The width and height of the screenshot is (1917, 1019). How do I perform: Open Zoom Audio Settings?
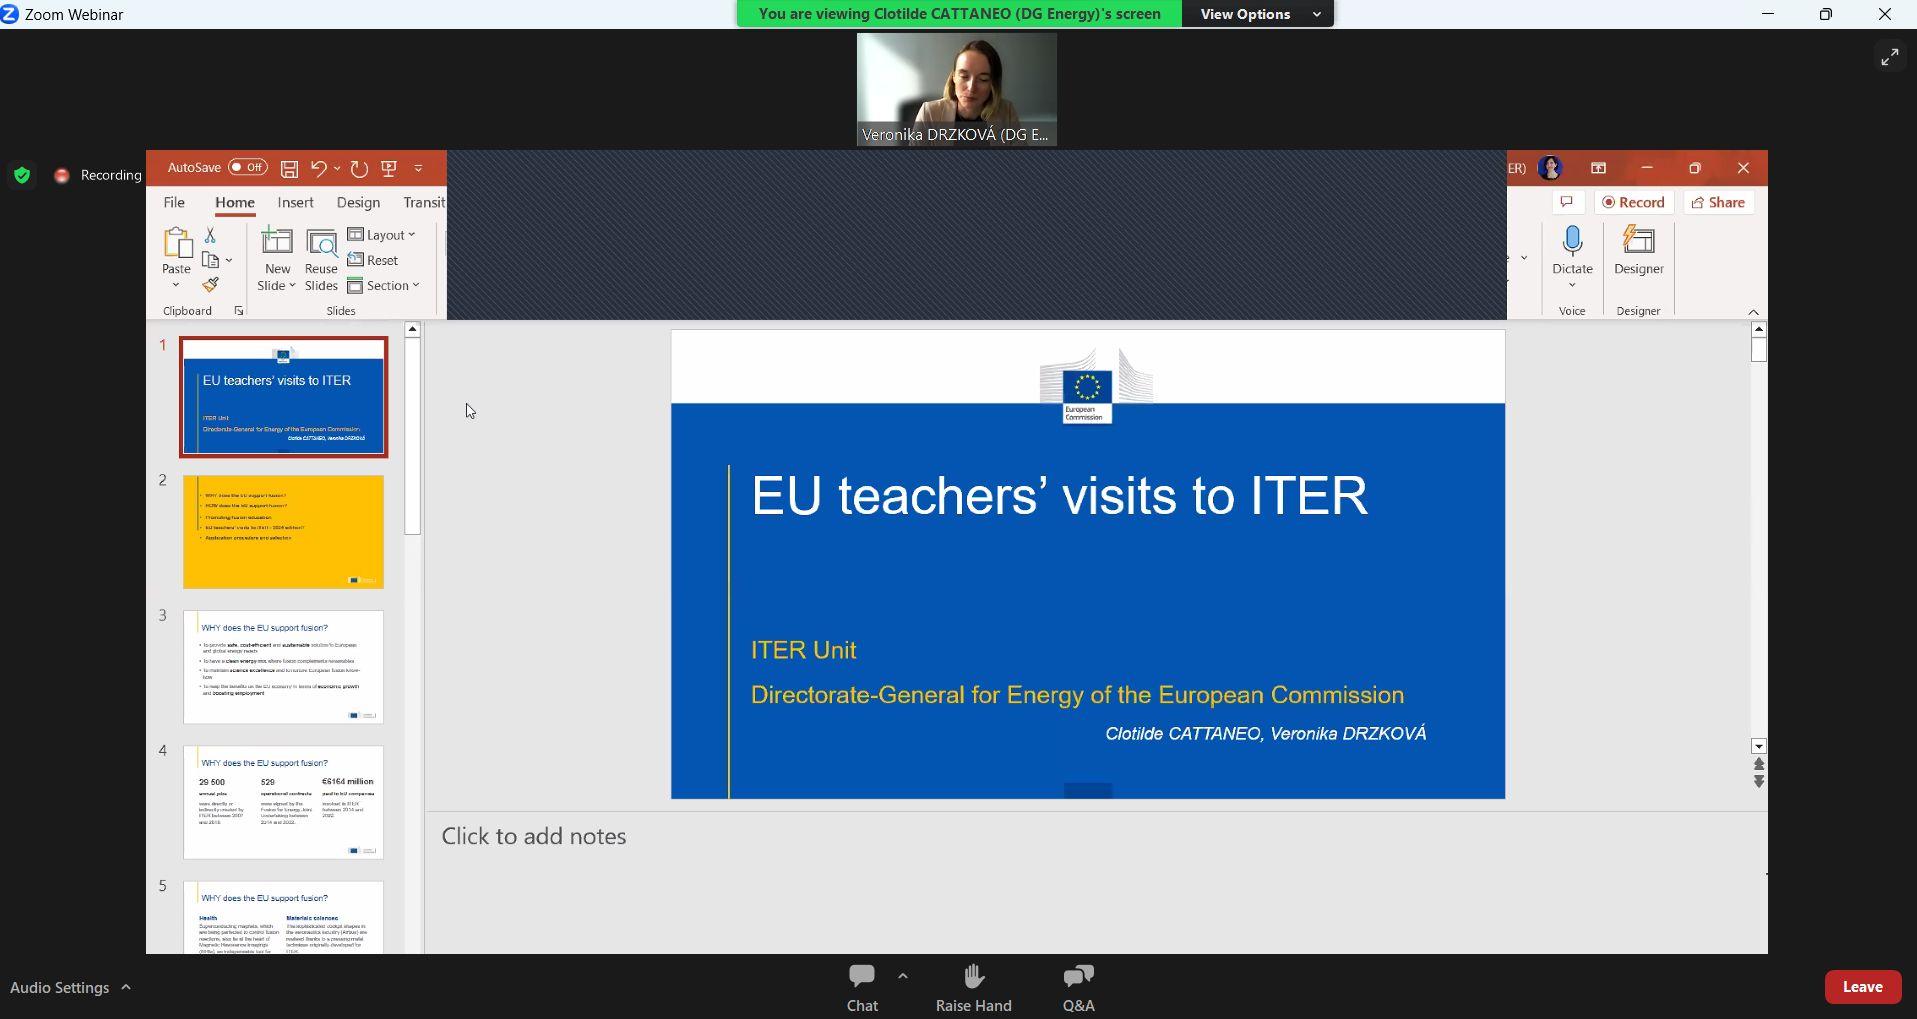(59, 987)
